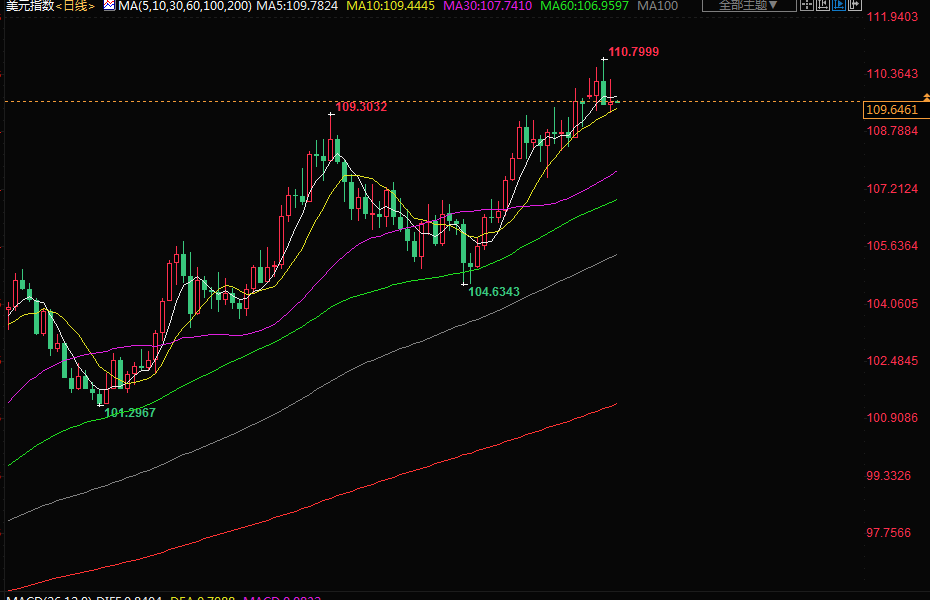Image resolution: width=930 pixels, height=600 pixels.
Task: Click the 109.3032 peak price label
Action: (361, 107)
